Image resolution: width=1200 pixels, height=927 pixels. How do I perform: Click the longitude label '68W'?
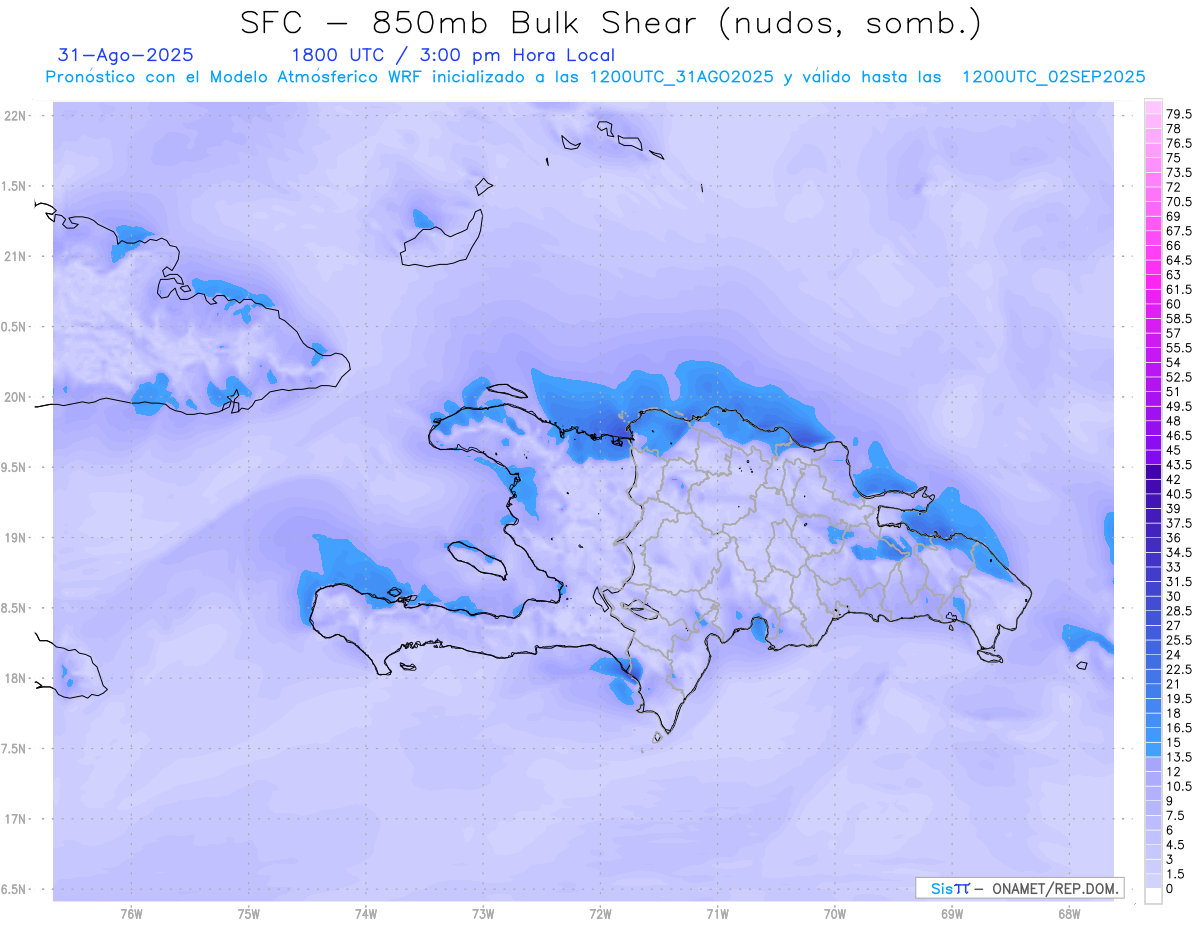pyautogui.click(x=1069, y=914)
